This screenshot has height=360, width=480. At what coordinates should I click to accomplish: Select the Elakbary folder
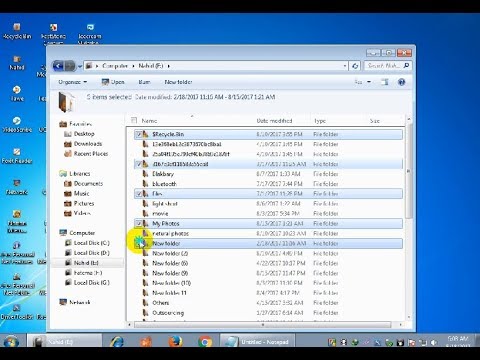[163, 174]
